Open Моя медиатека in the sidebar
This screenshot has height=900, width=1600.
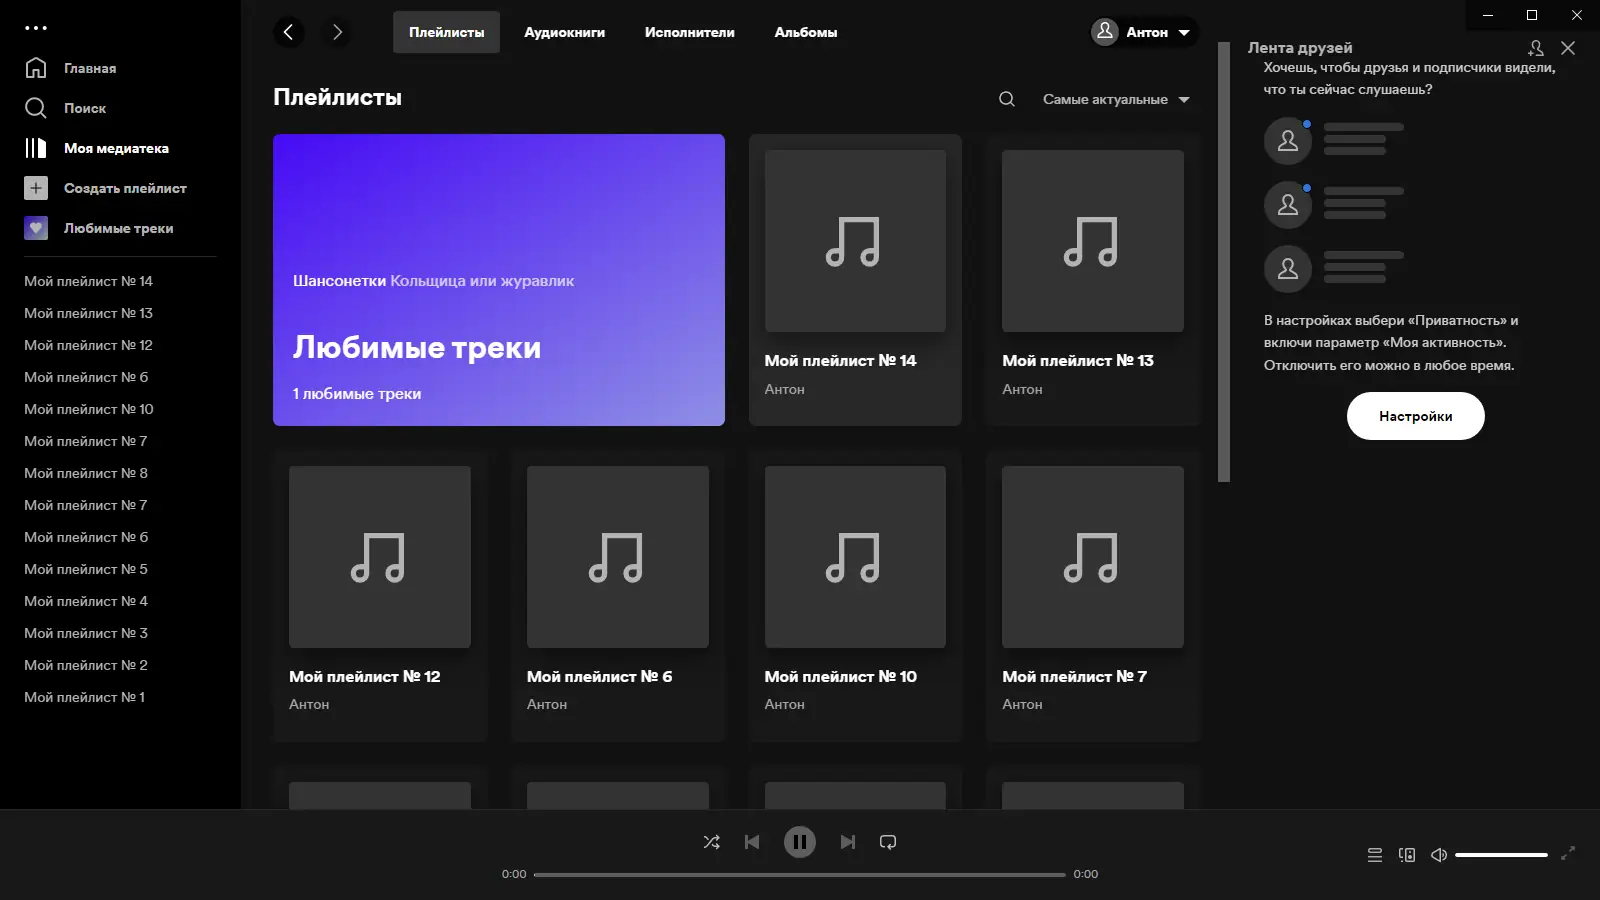(116, 148)
